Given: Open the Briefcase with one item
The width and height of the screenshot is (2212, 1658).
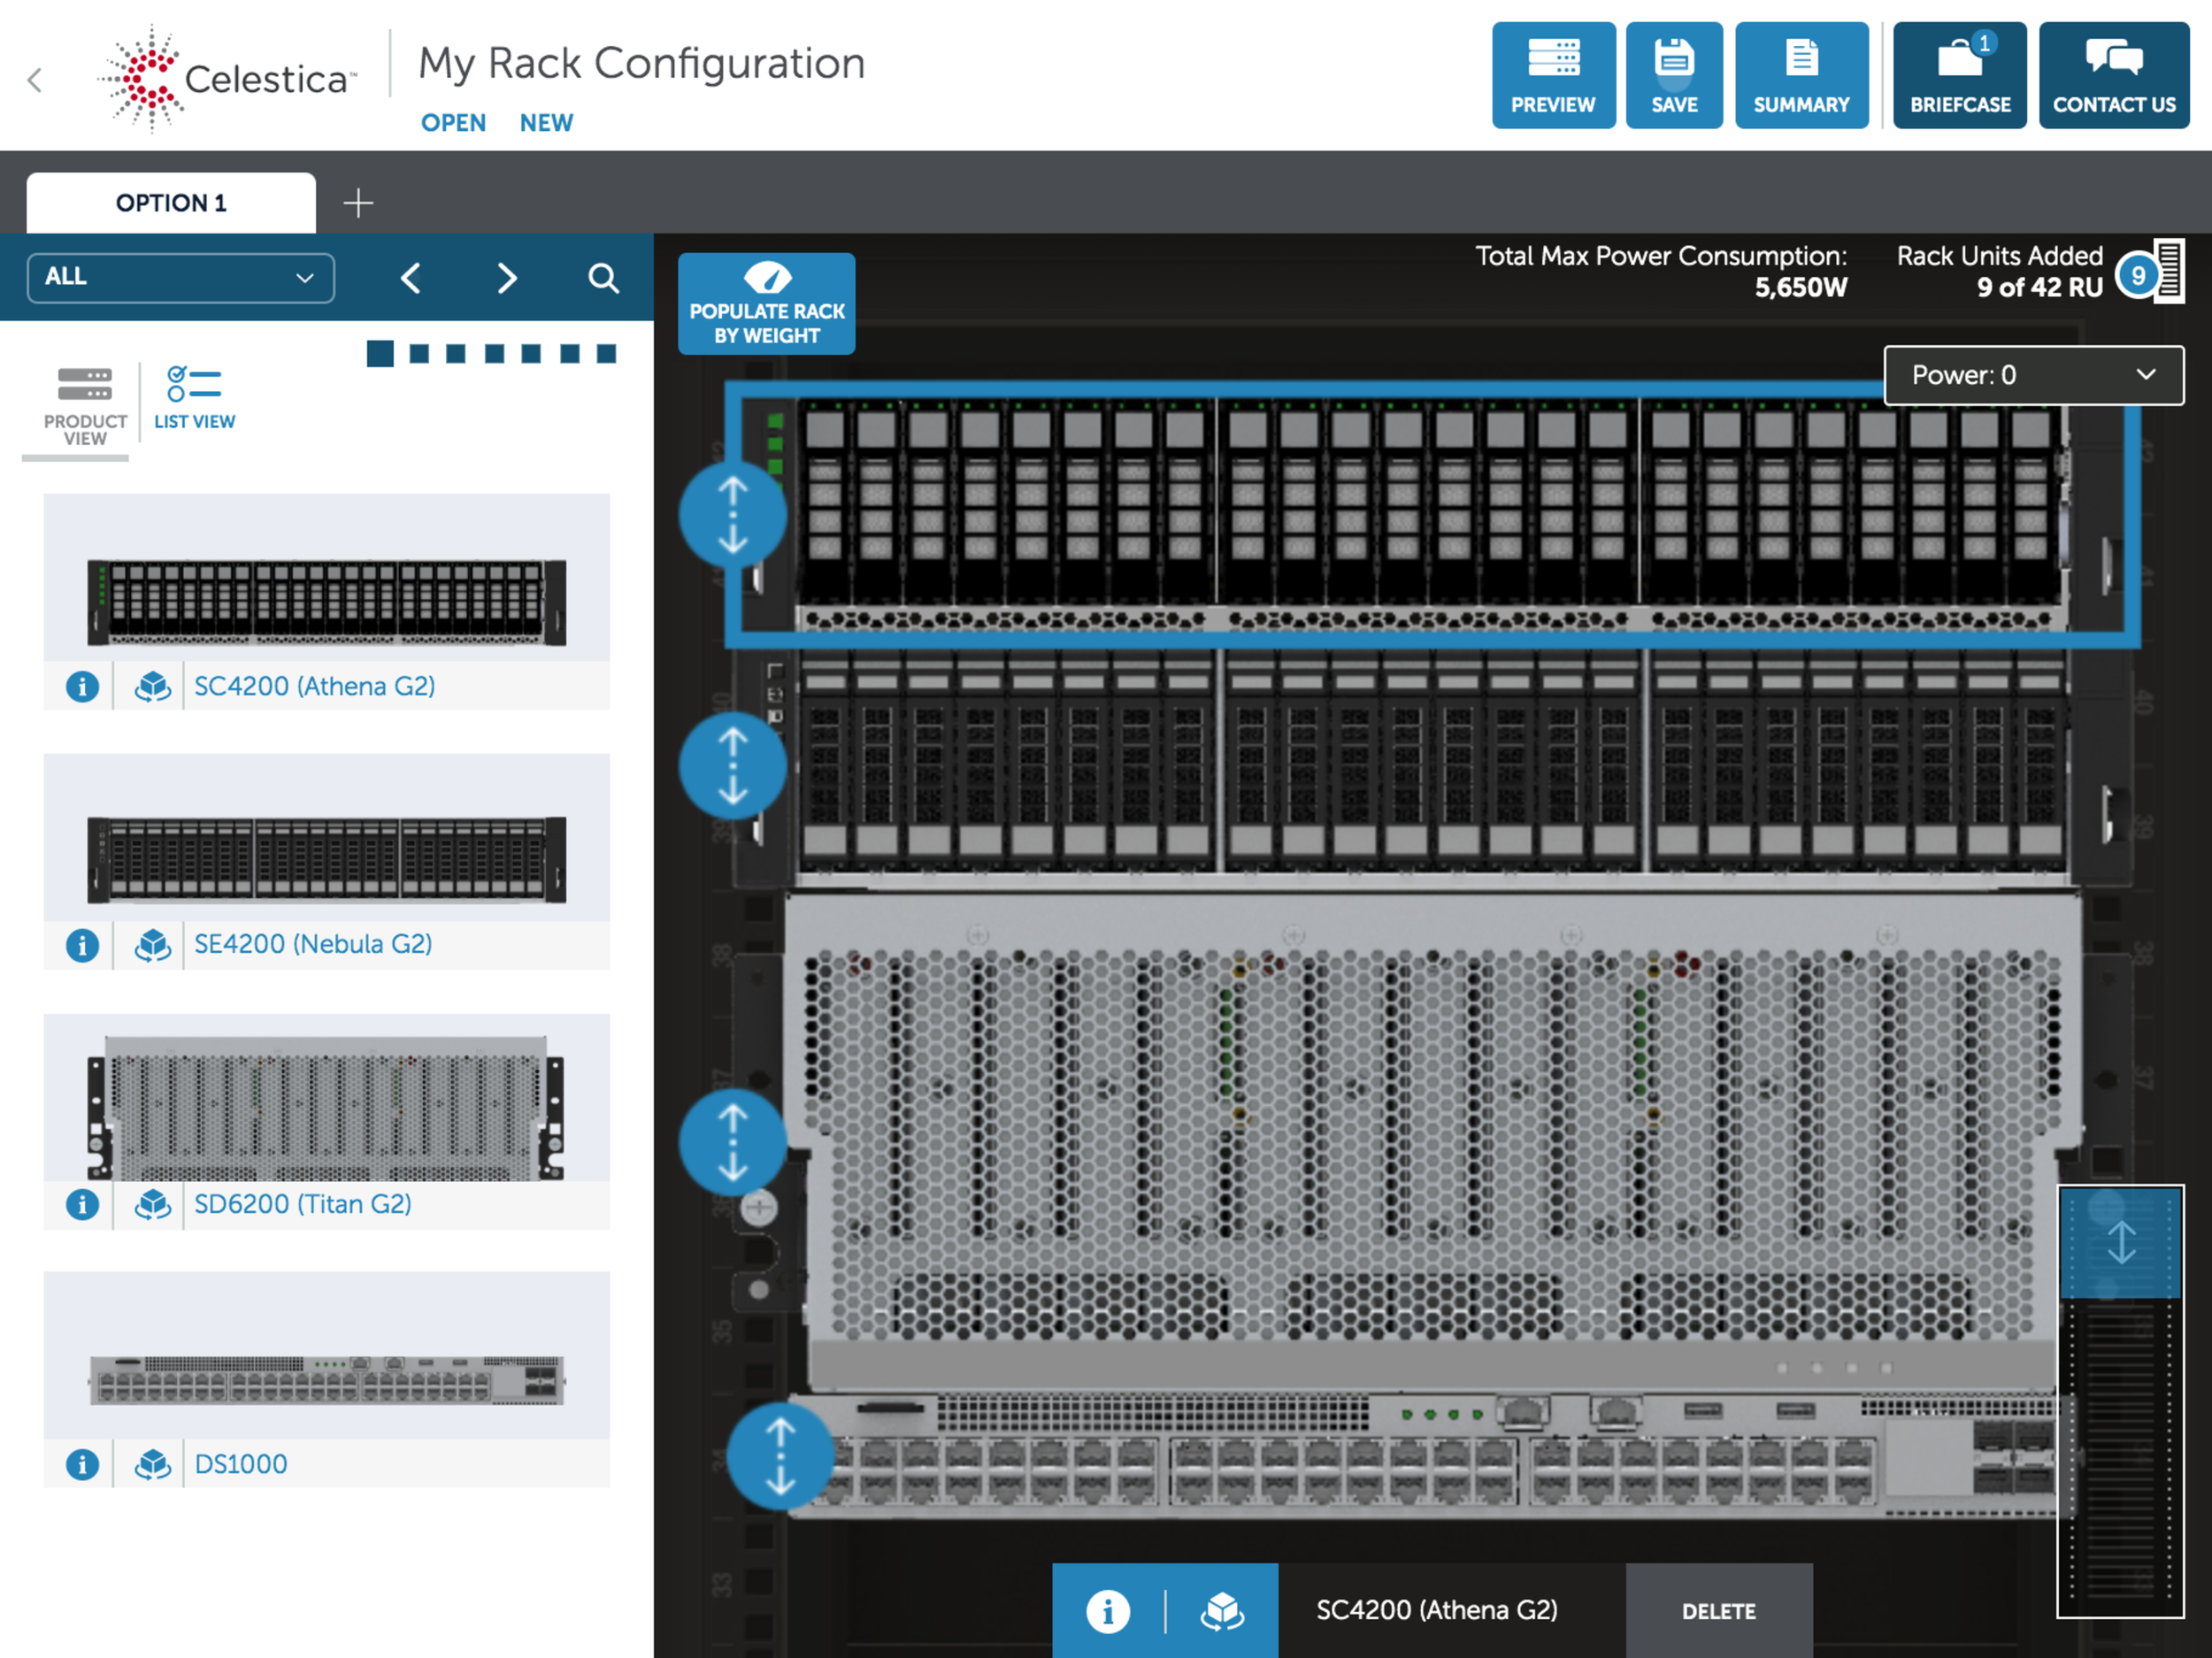Looking at the screenshot, I should pyautogui.click(x=1959, y=76).
